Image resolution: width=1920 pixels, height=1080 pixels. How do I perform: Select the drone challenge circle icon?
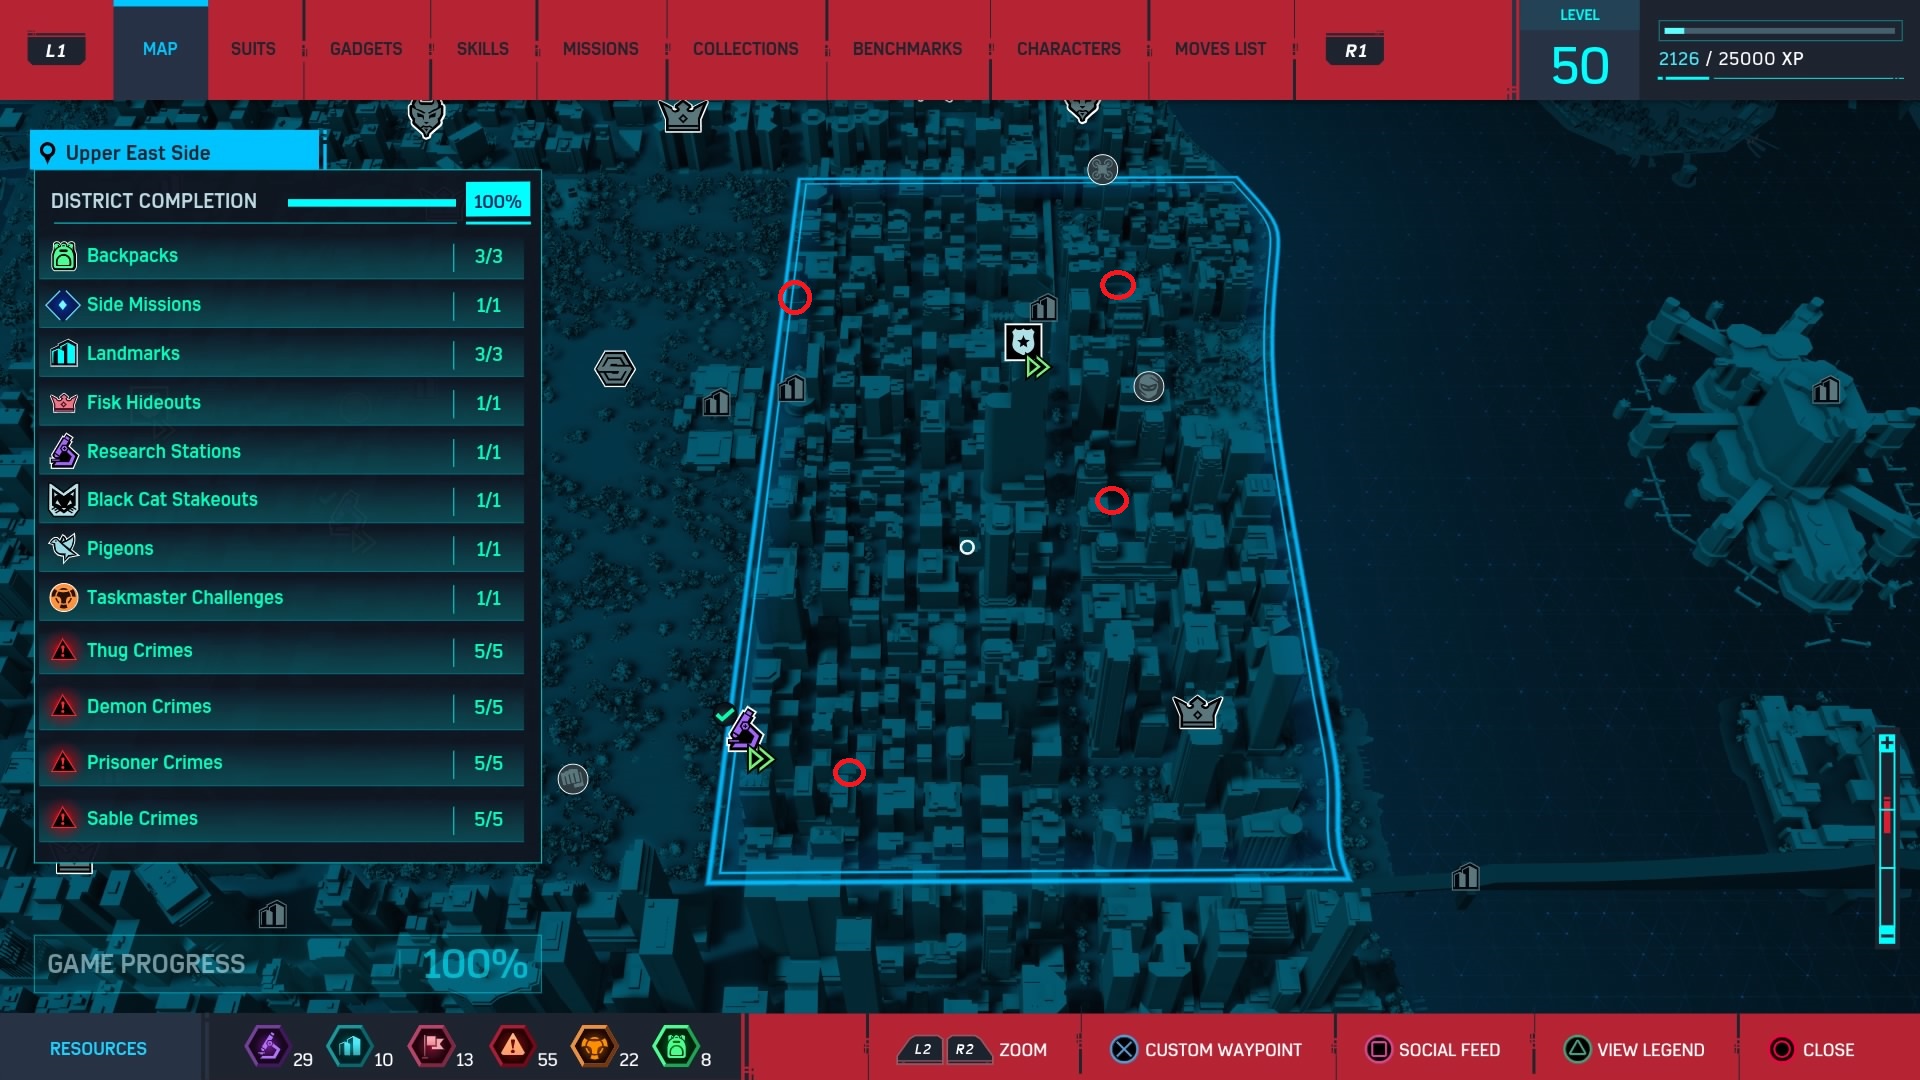point(1102,170)
